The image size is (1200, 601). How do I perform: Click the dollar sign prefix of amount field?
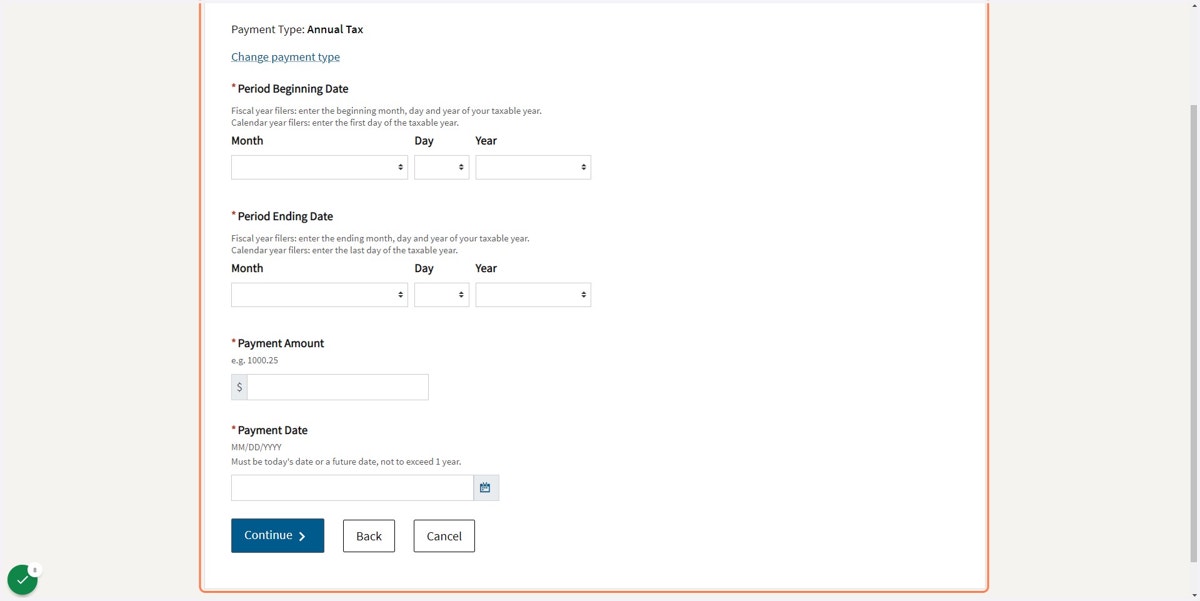[239, 387]
